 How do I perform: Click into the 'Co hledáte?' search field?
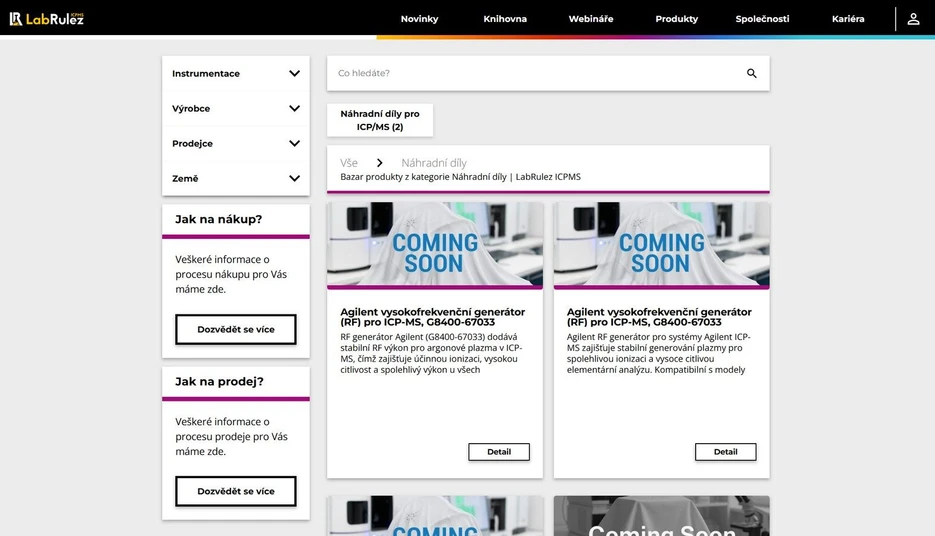coord(535,73)
